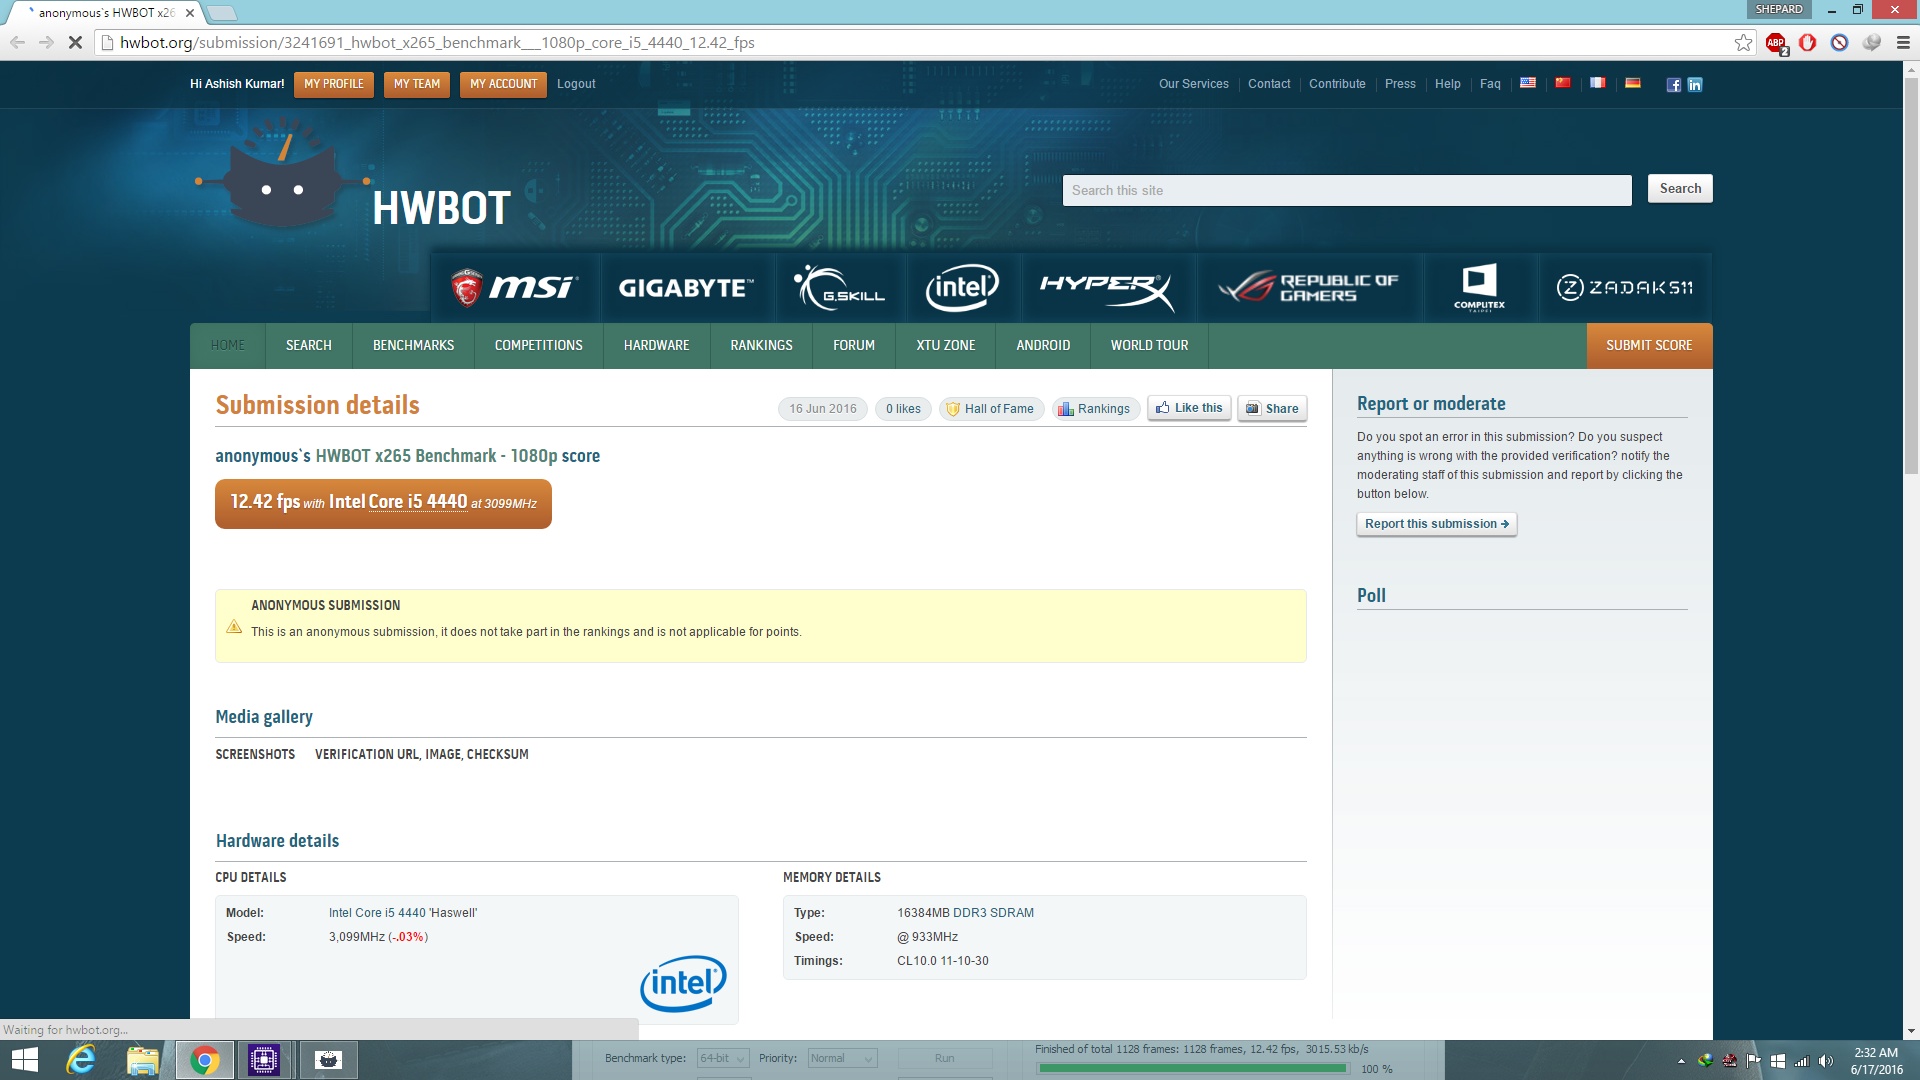Open Internet Explorer from the taskbar

pos(80,1060)
